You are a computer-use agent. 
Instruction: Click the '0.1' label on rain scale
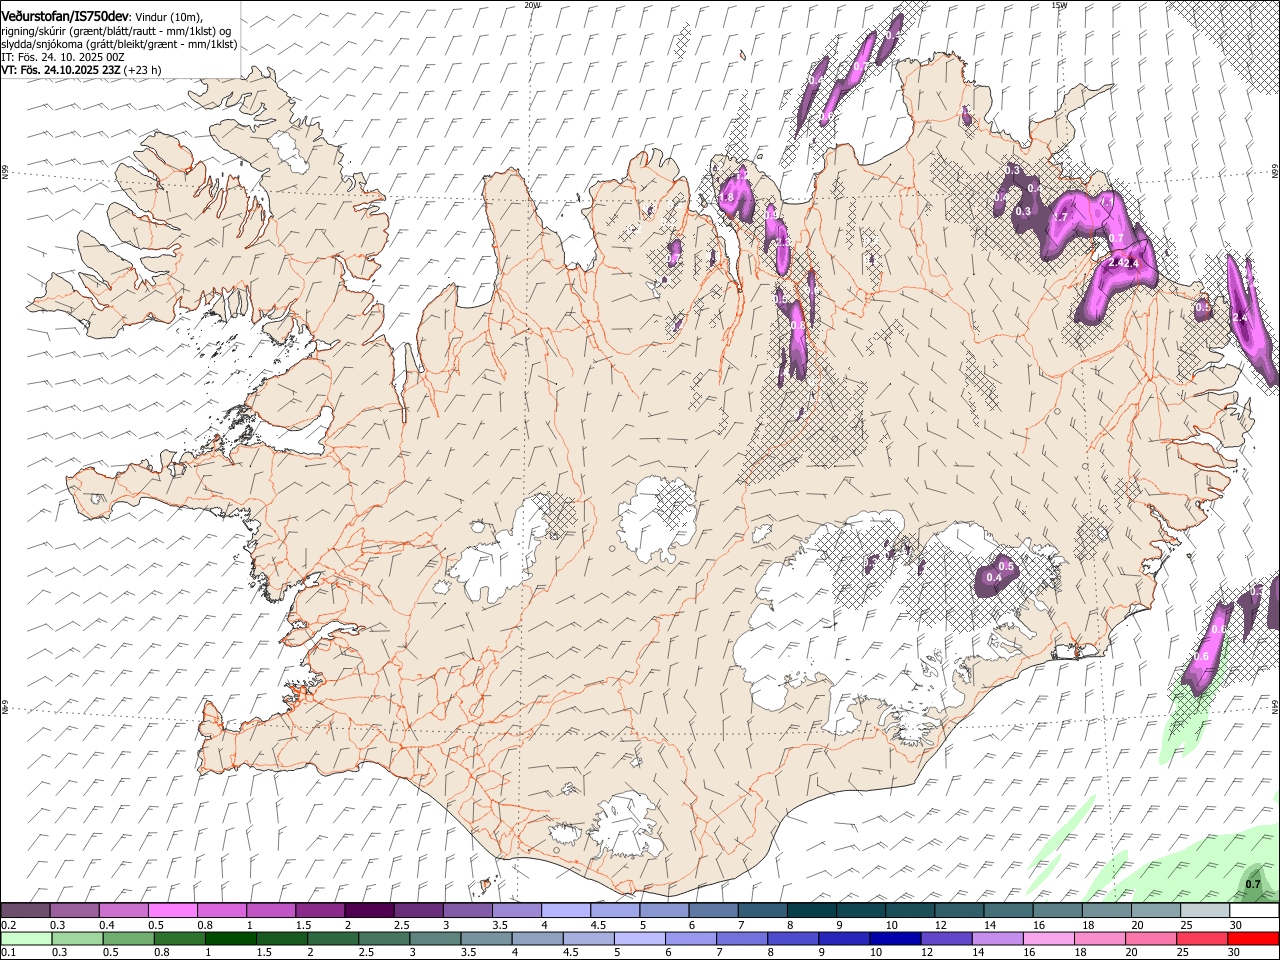point(8,953)
